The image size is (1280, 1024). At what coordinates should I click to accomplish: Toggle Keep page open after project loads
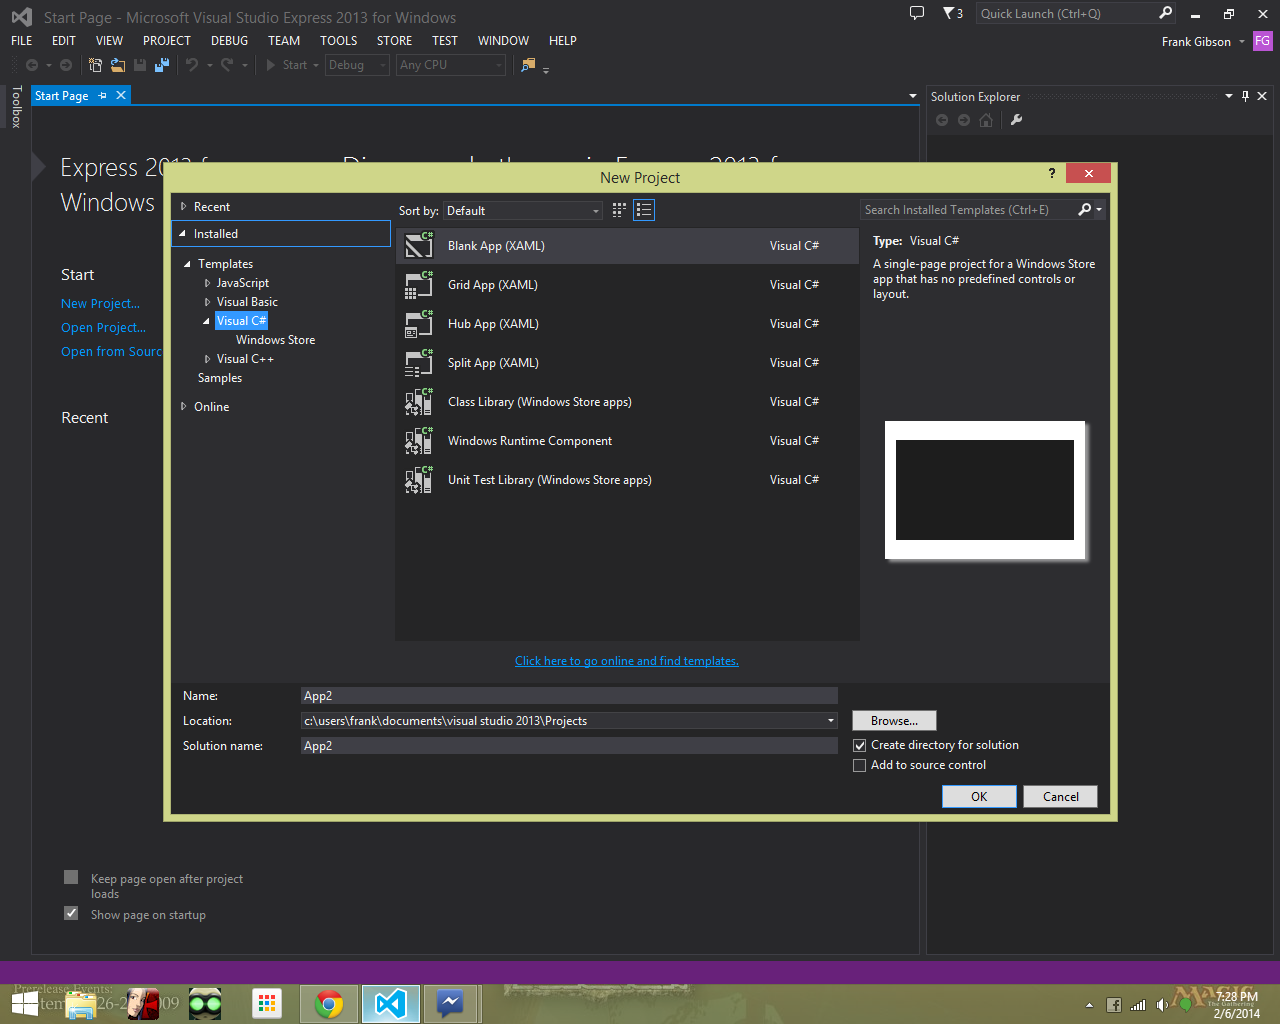[x=71, y=877]
